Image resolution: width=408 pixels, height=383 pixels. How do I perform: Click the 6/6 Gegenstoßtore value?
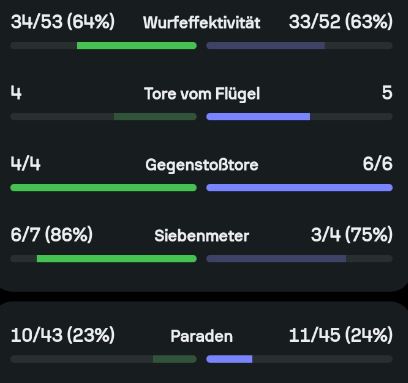pos(378,164)
